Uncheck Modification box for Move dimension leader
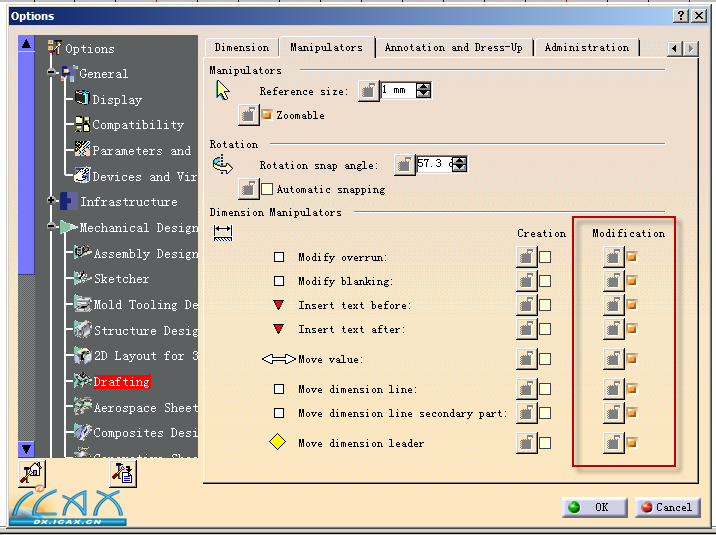 pyautogui.click(x=632, y=443)
